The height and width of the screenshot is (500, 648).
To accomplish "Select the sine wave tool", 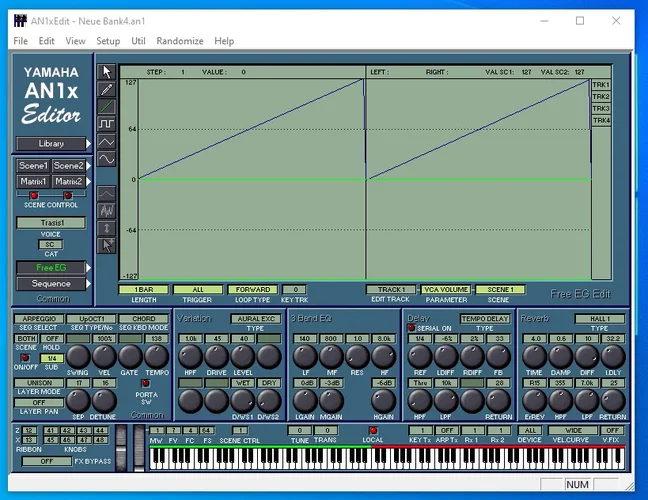I will [106, 159].
